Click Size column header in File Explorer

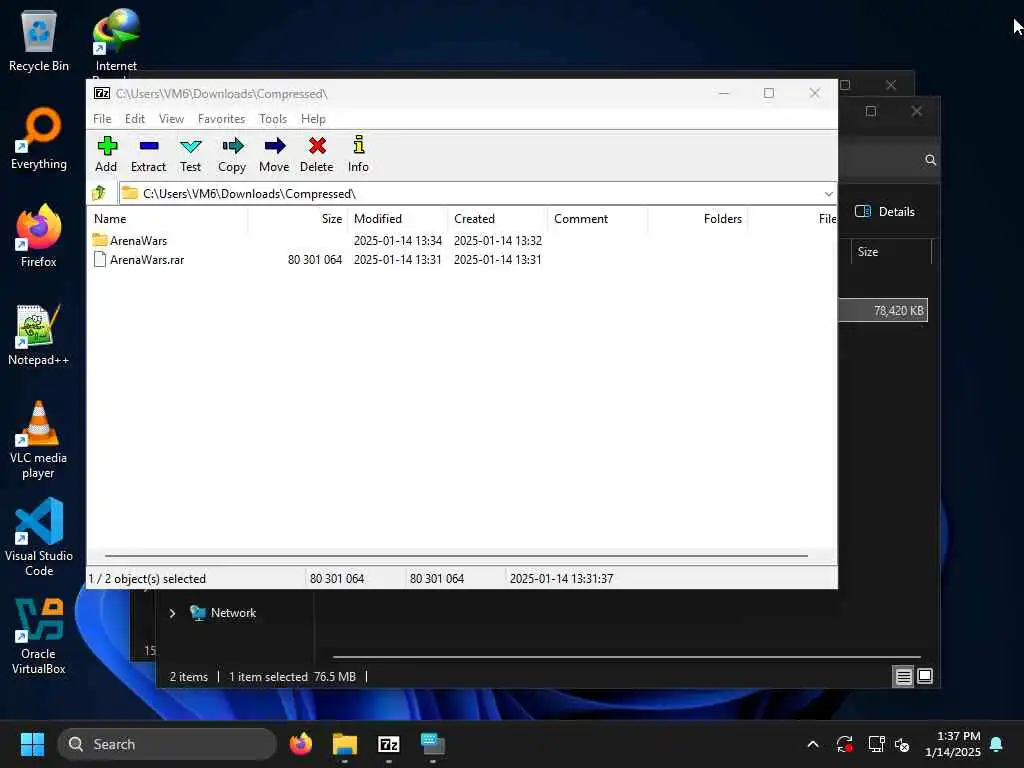coord(890,251)
